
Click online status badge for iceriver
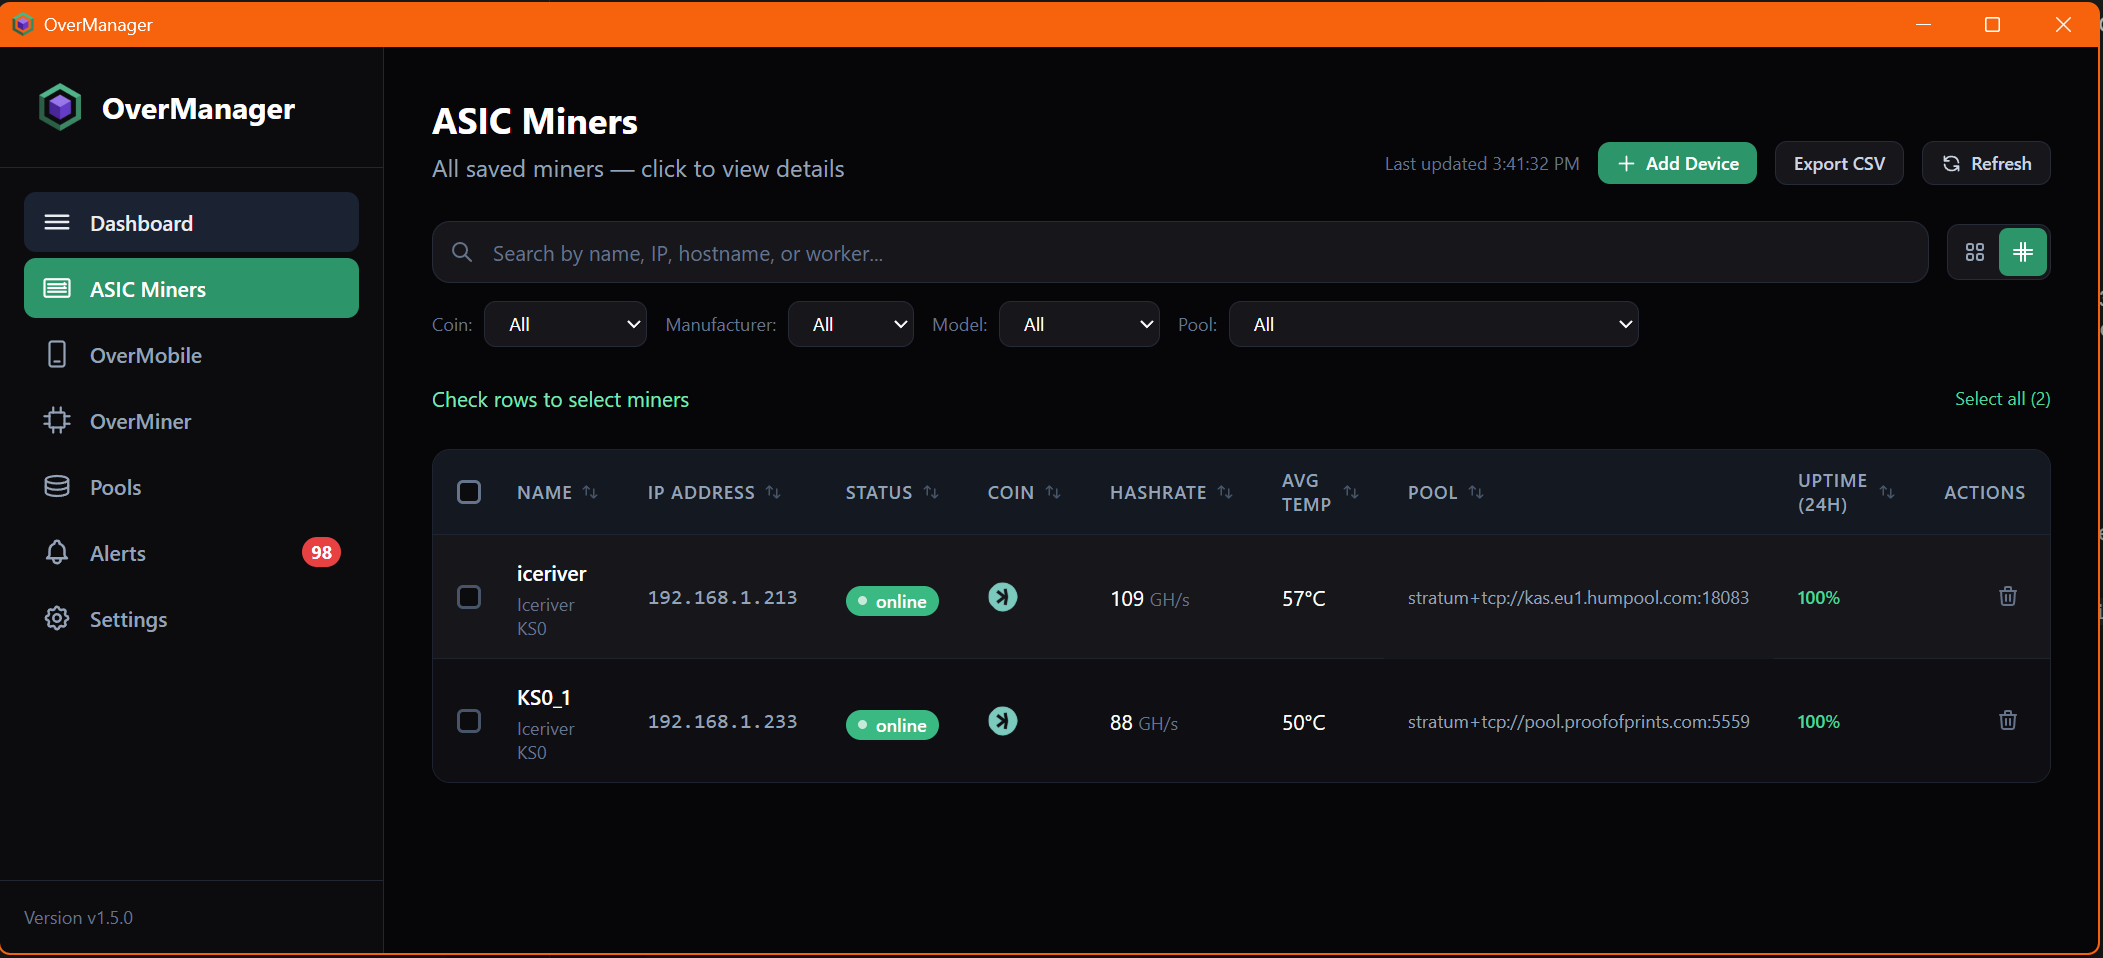coord(892,601)
